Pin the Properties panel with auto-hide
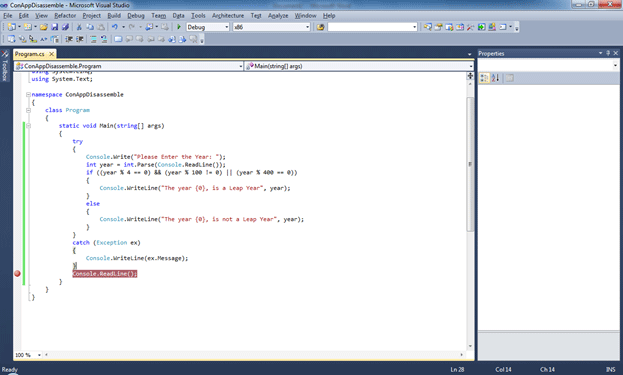The image size is (623, 375). [x=608, y=53]
